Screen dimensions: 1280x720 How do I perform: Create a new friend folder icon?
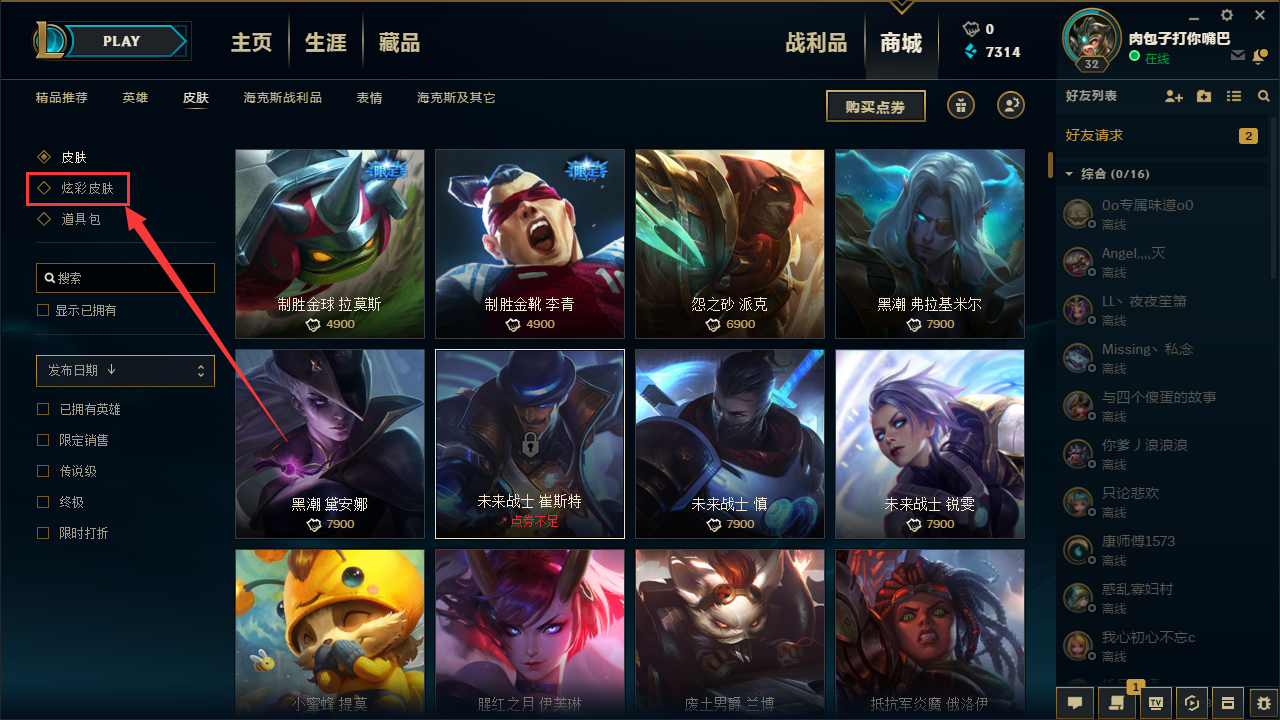1204,96
